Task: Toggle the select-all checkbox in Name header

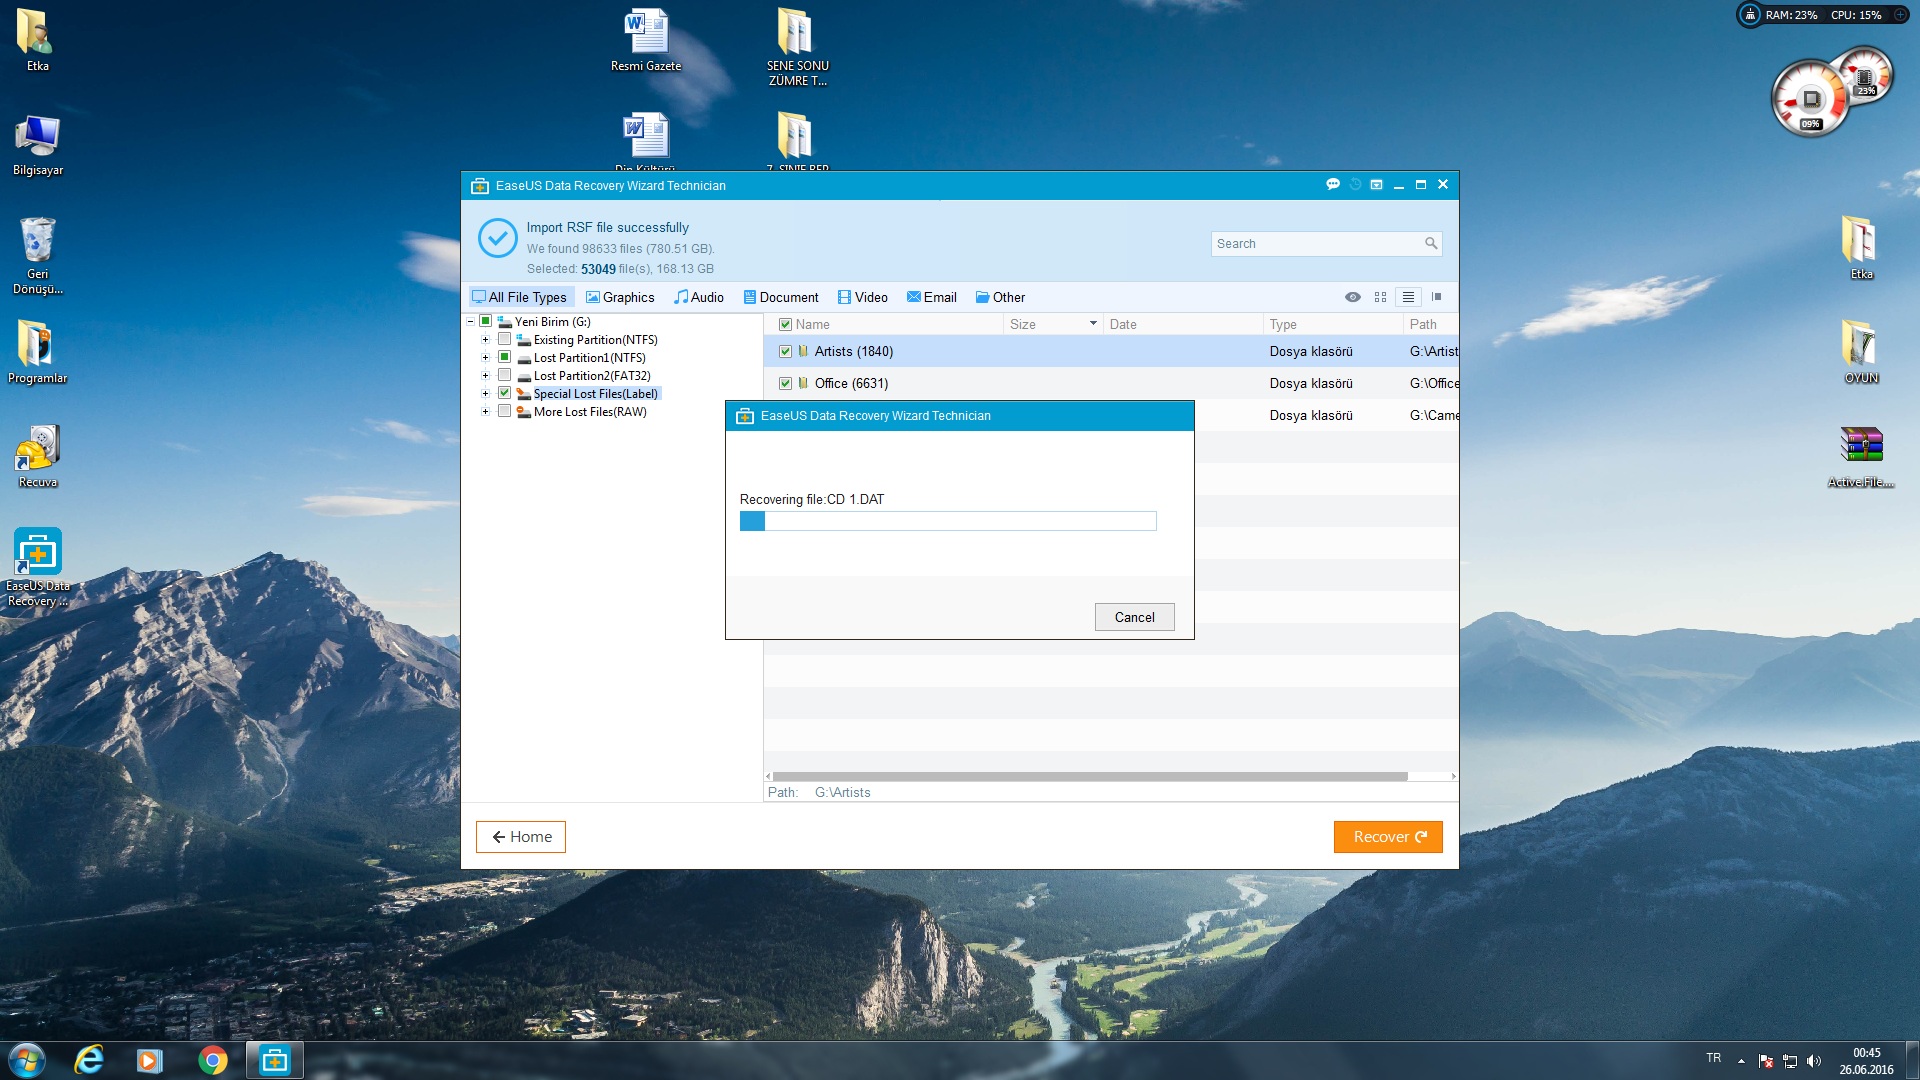Action: pyautogui.click(x=785, y=324)
